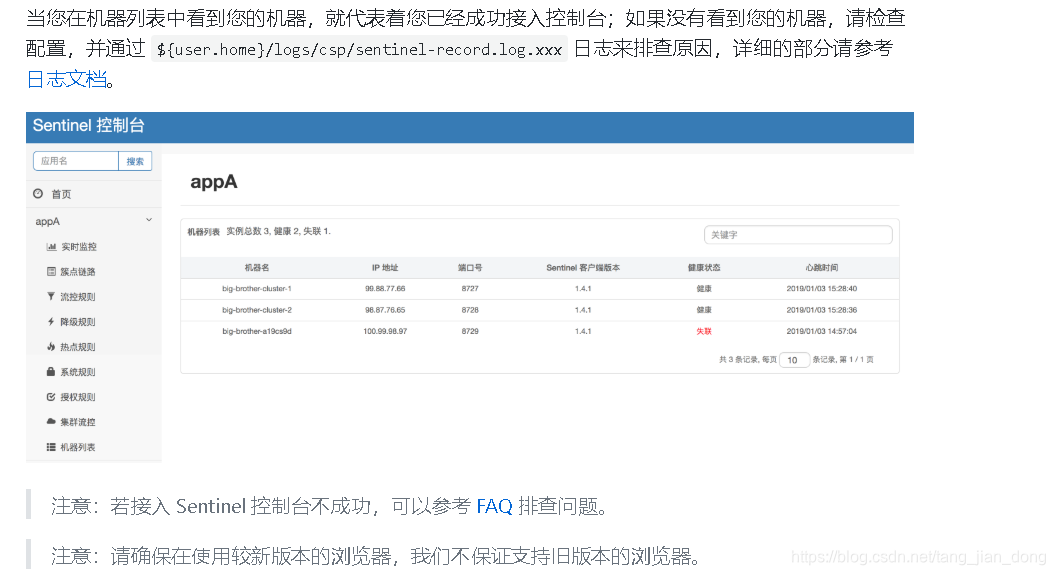Select machine name big-brother-cluster-2
The width and height of the screenshot is (1055, 575).
[x=257, y=310]
